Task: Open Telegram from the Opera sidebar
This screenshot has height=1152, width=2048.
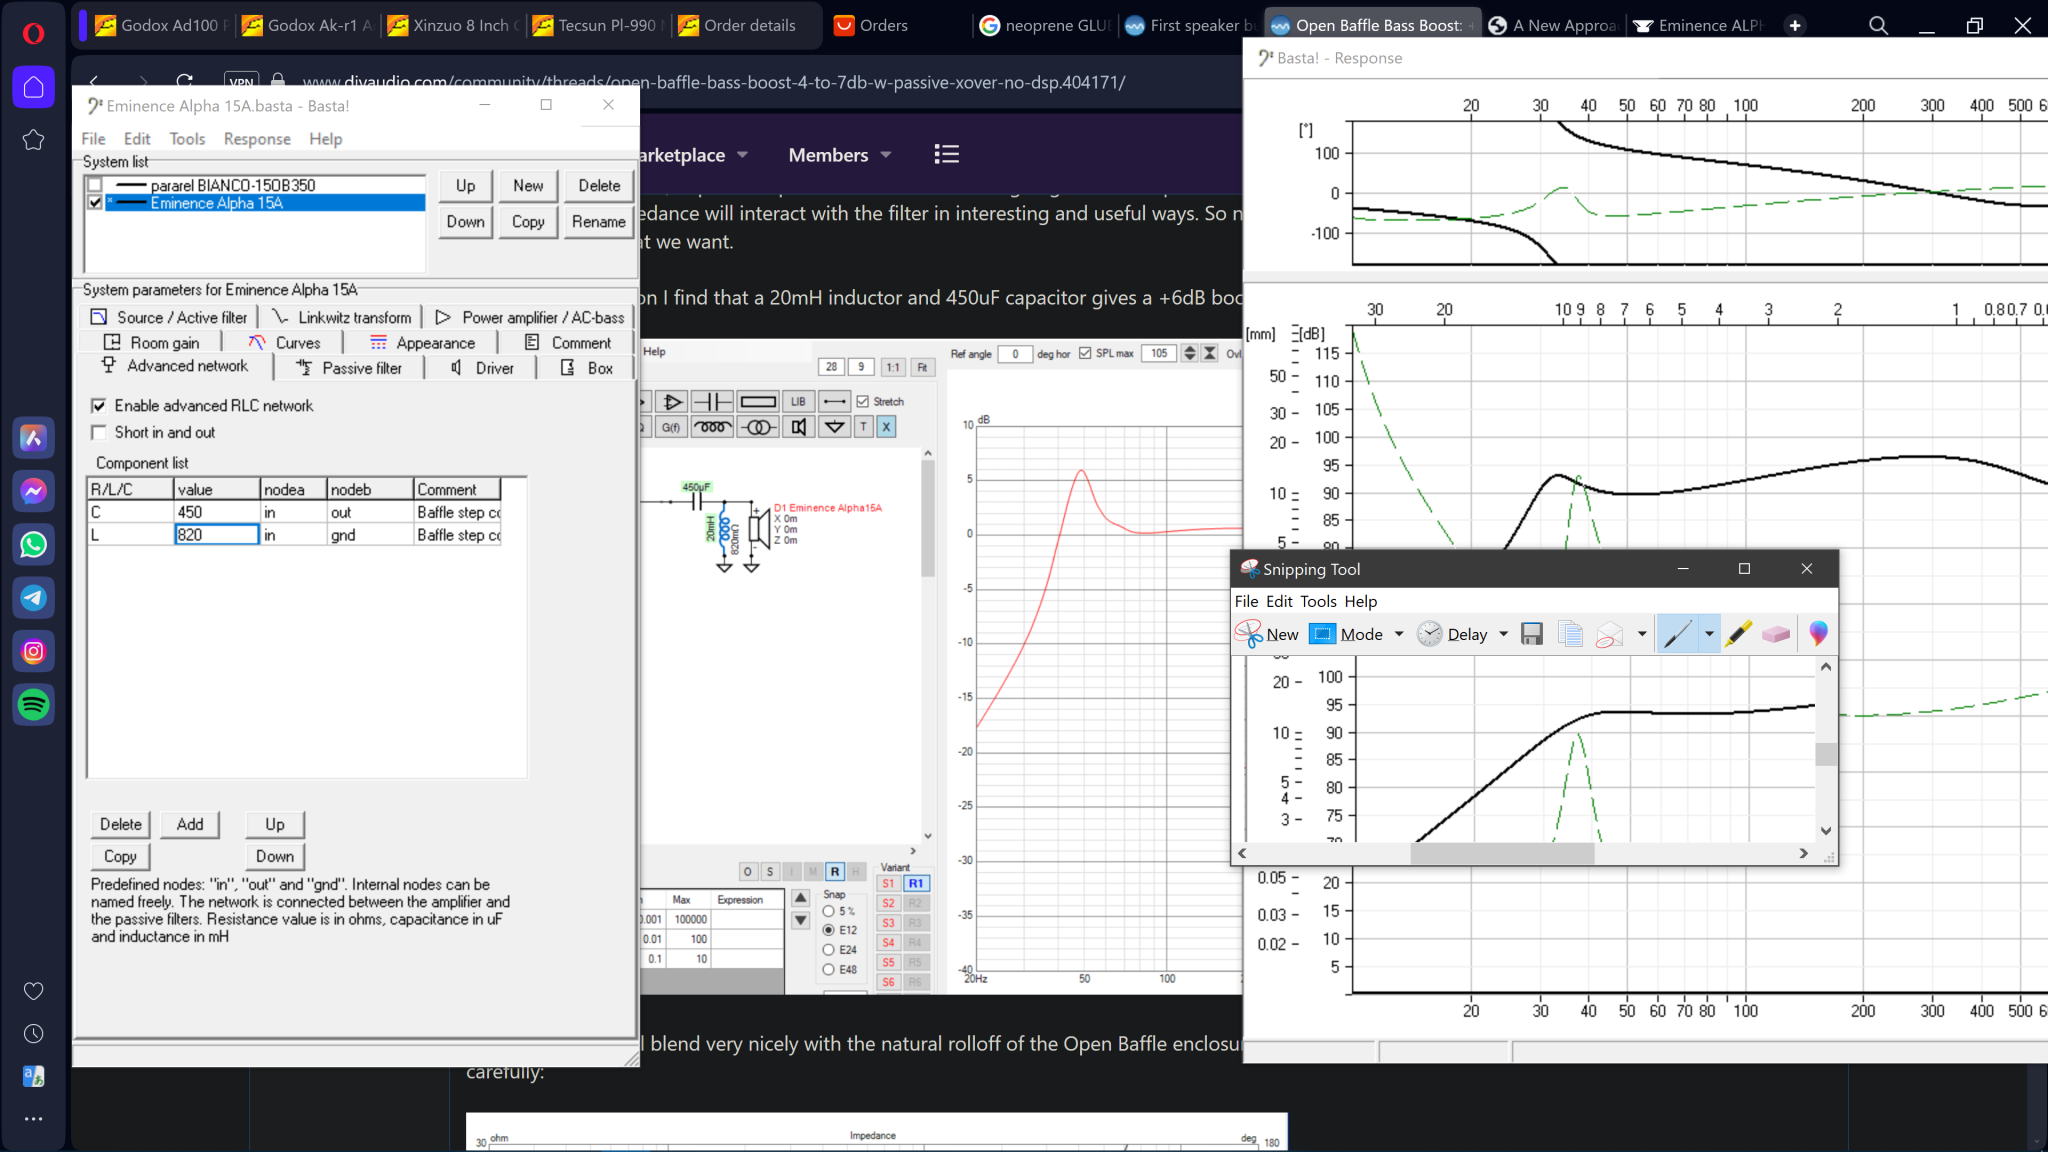Action: point(33,598)
